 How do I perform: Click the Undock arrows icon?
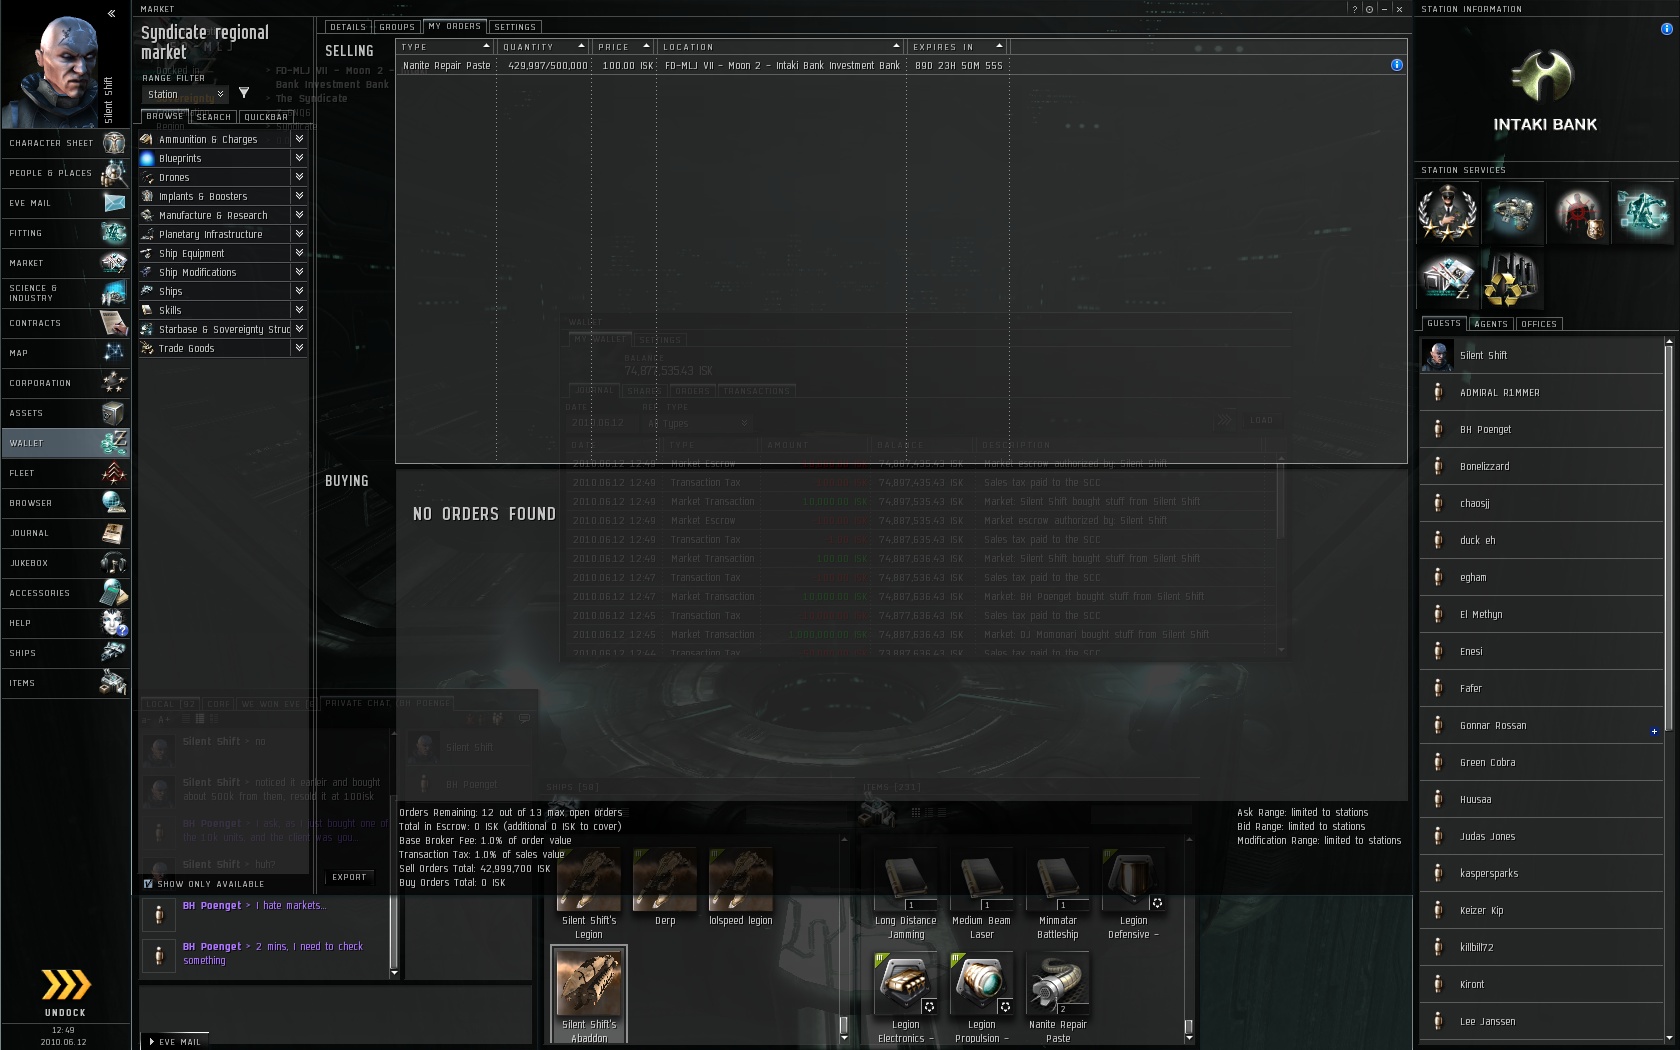[x=65, y=985]
